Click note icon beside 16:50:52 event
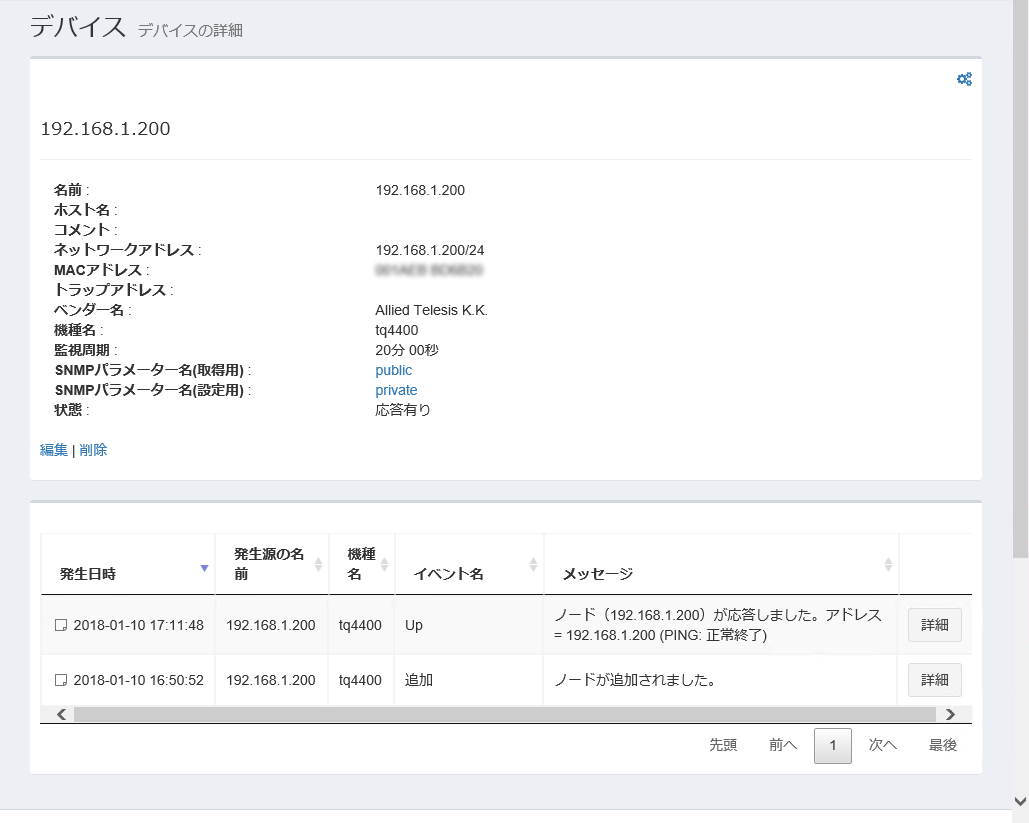This screenshot has height=823, width=1029. tap(61, 680)
